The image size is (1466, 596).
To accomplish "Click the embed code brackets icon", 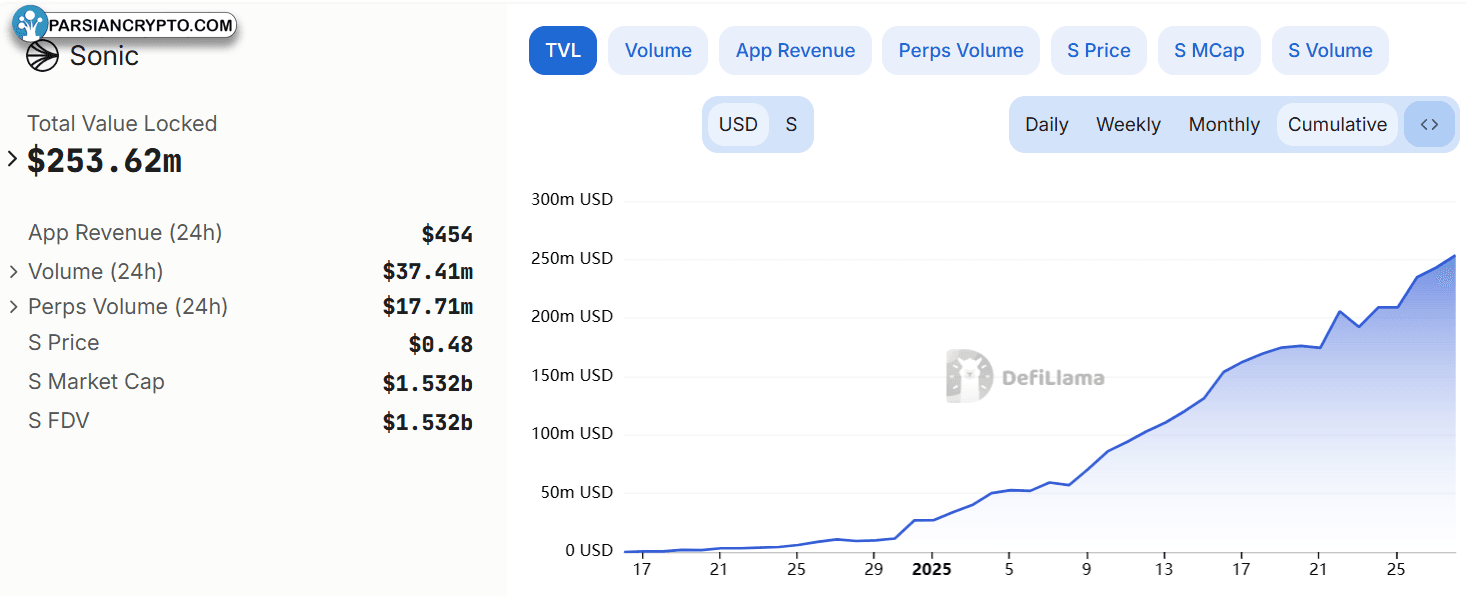I will (x=1429, y=125).
